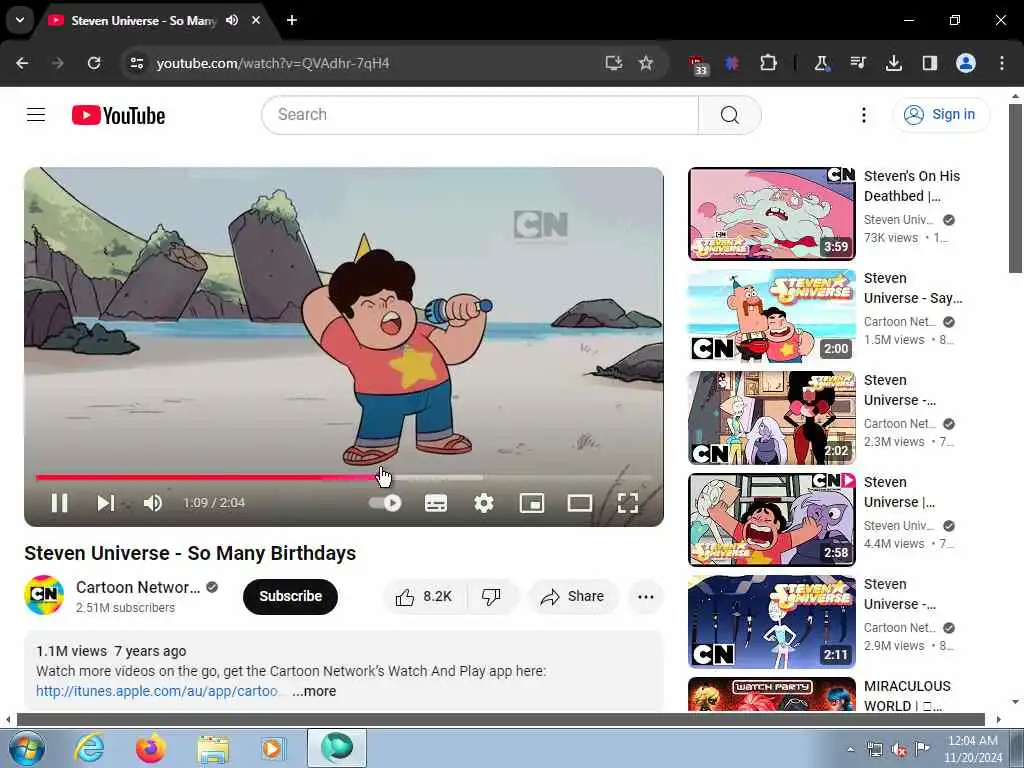Go back in browser history
Image resolution: width=1024 pixels, height=768 pixels.
point(22,63)
